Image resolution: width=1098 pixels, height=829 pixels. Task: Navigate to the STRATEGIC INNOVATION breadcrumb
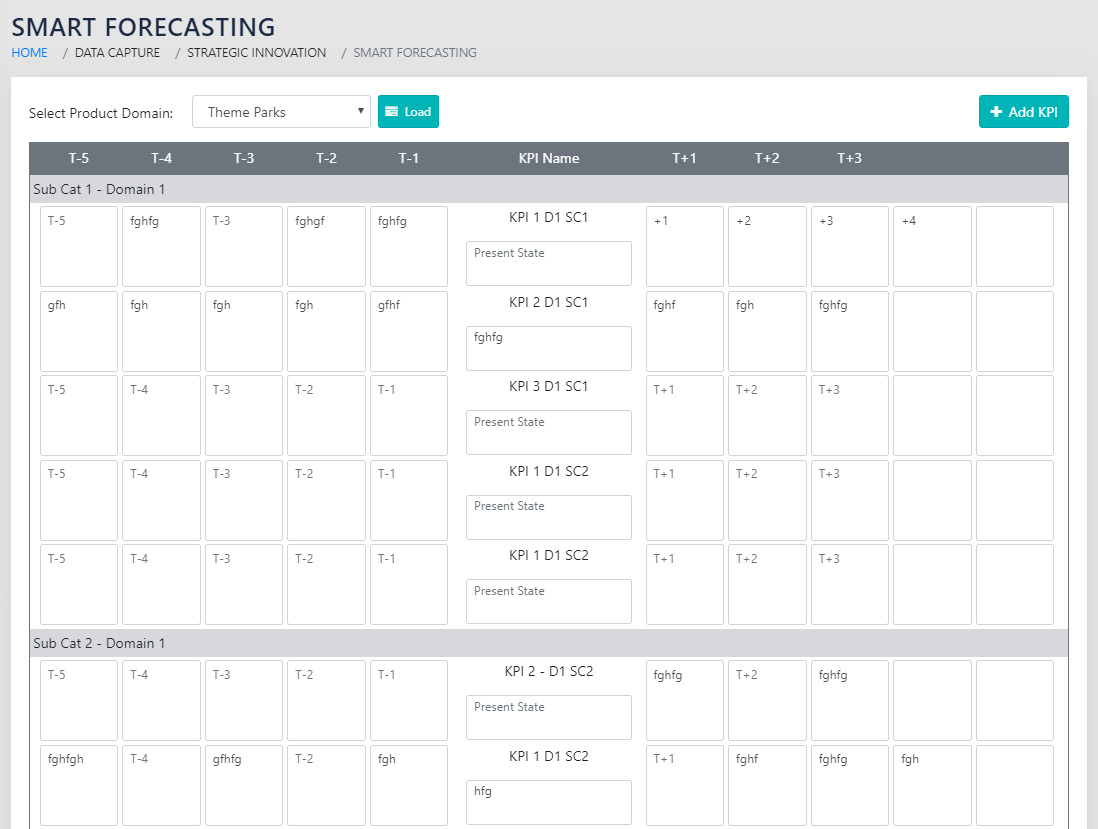256,53
